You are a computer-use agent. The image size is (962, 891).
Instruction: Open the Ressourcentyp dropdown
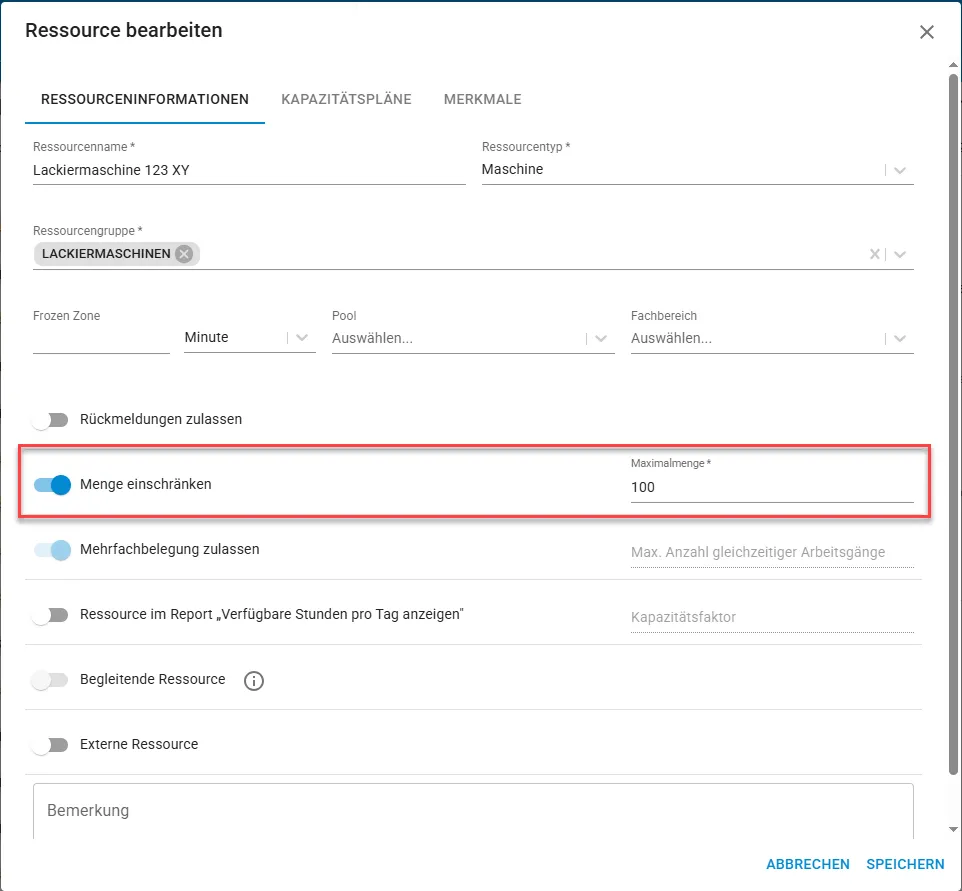pyautogui.click(x=698, y=170)
